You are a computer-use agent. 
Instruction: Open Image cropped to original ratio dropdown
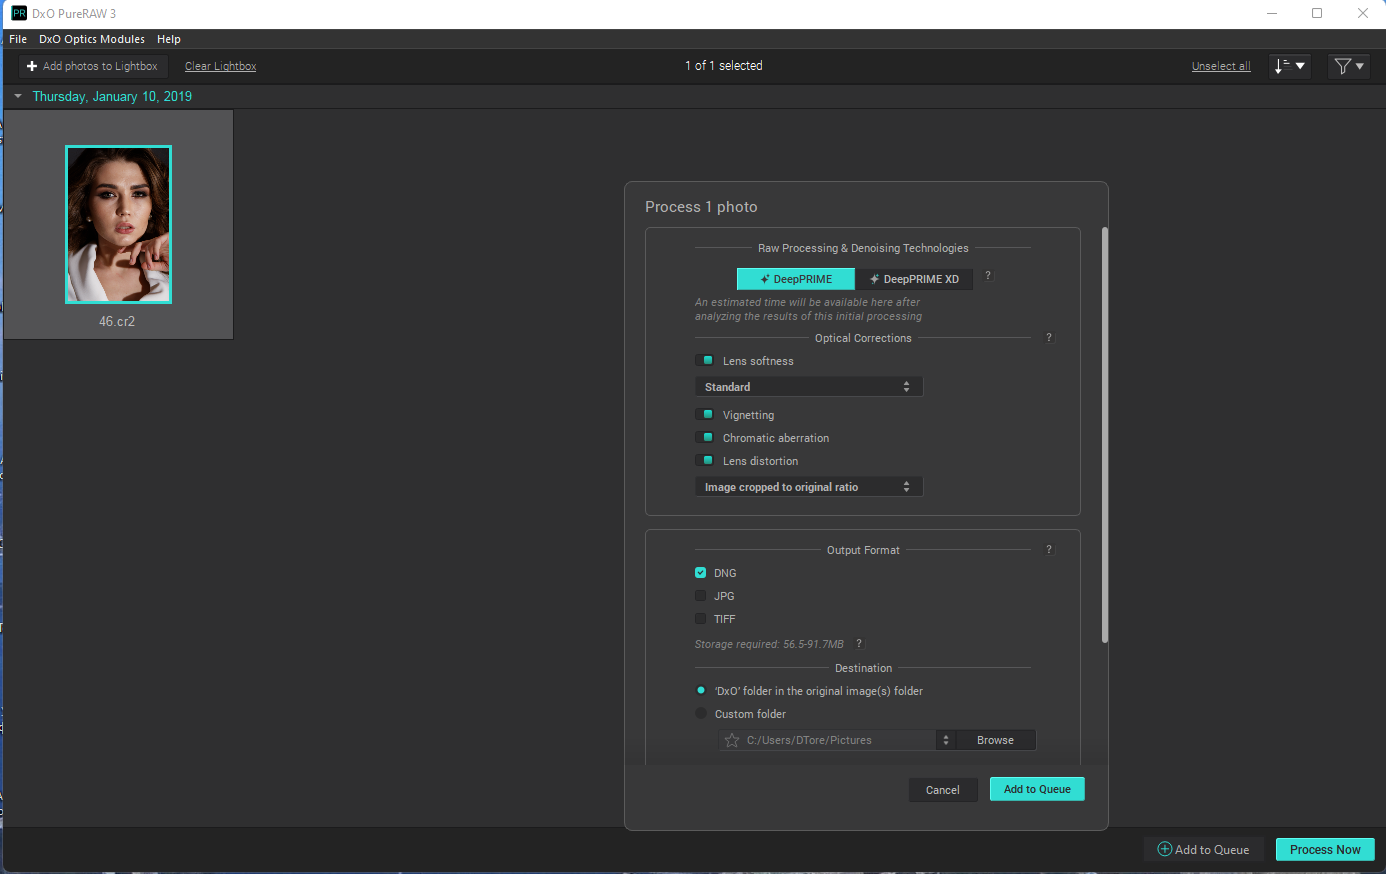tap(808, 487)
